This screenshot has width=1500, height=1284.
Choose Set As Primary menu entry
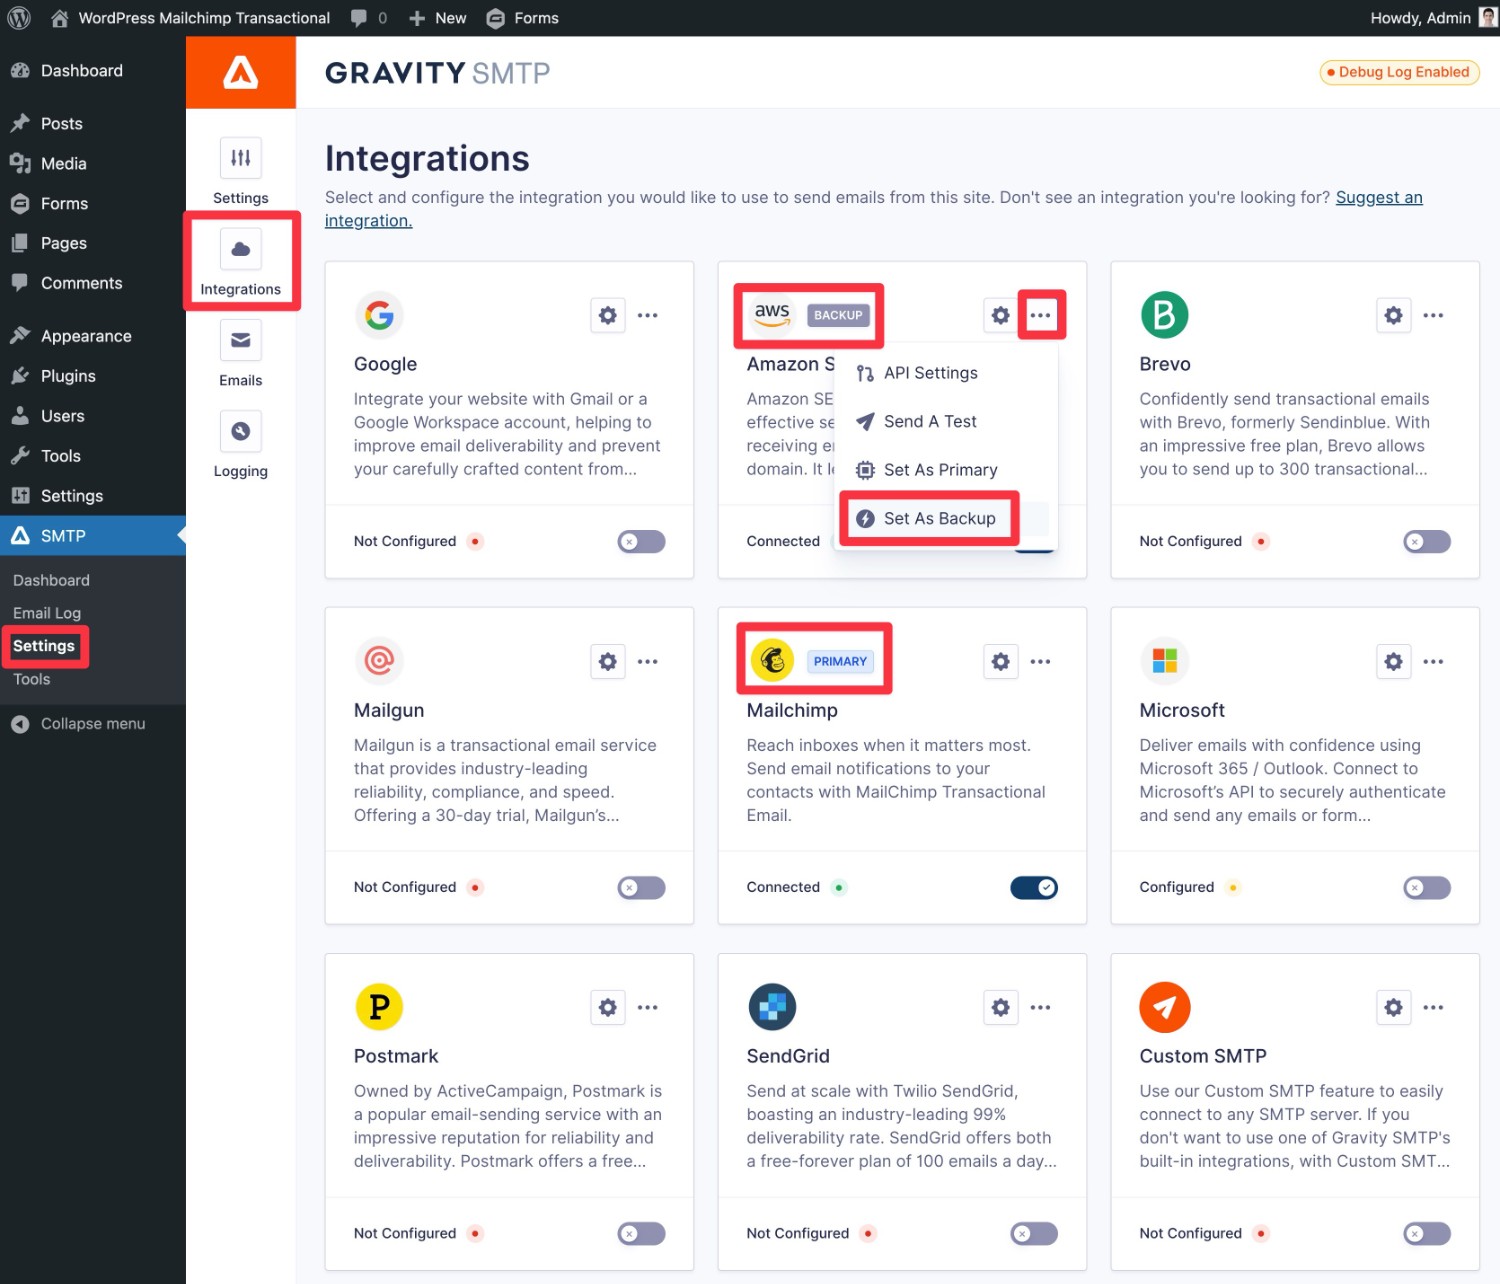[946, 470]
